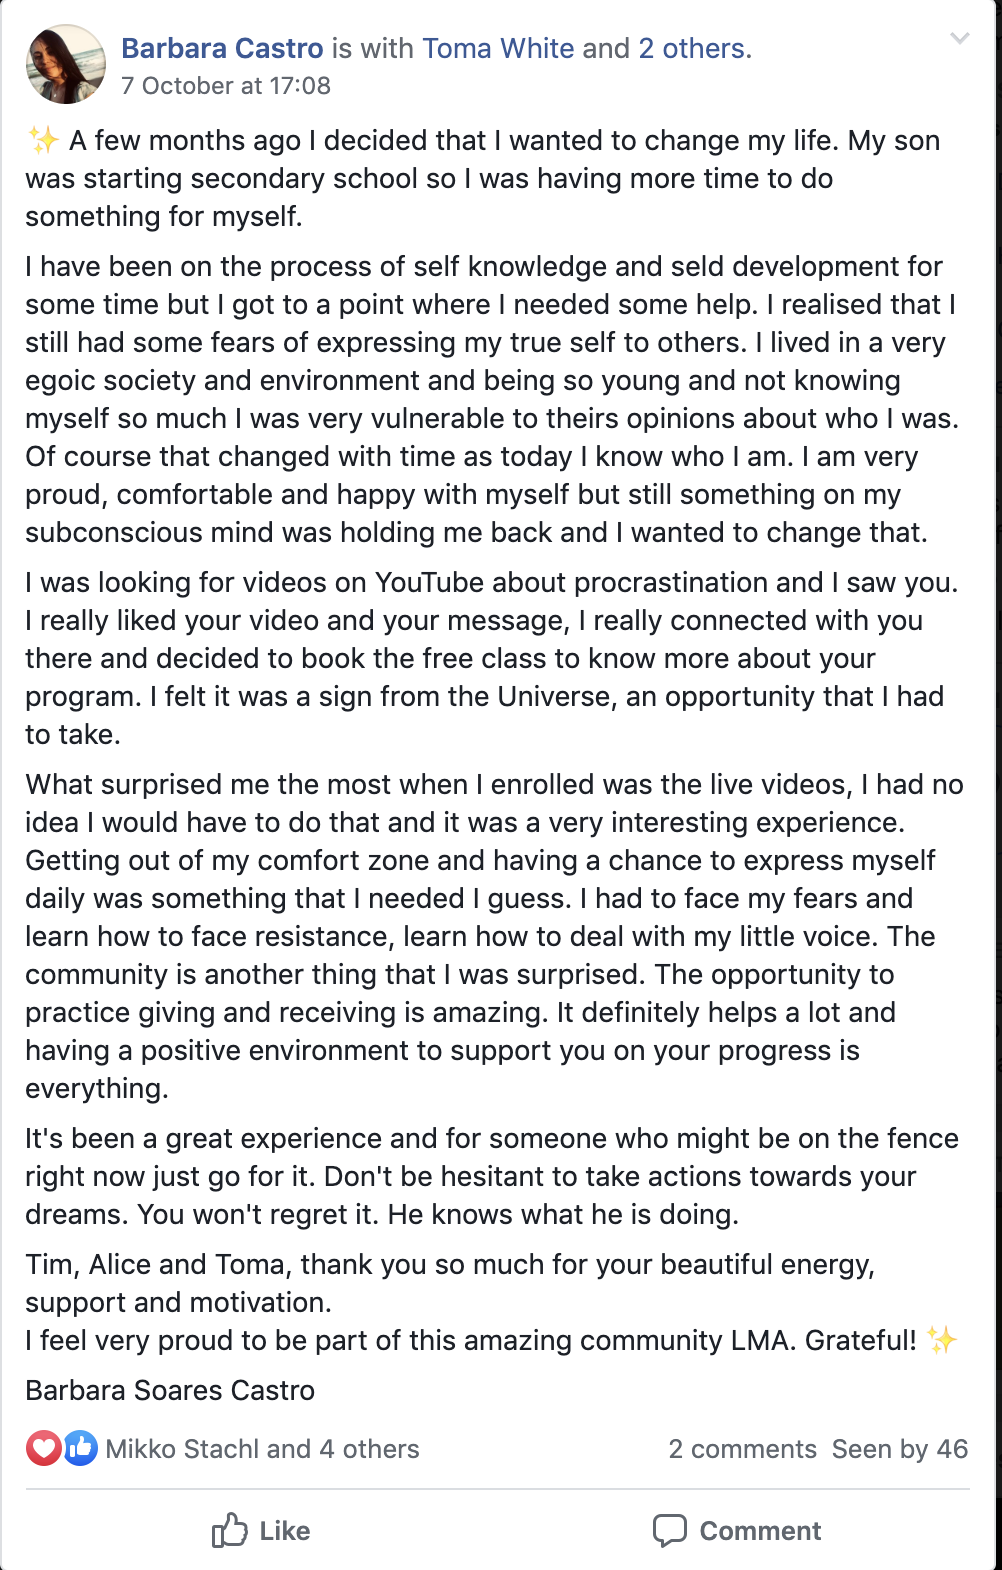1002x1570 pixels.
Task: Click the heart reaction icon
Action: click(x=43, y=1448)
